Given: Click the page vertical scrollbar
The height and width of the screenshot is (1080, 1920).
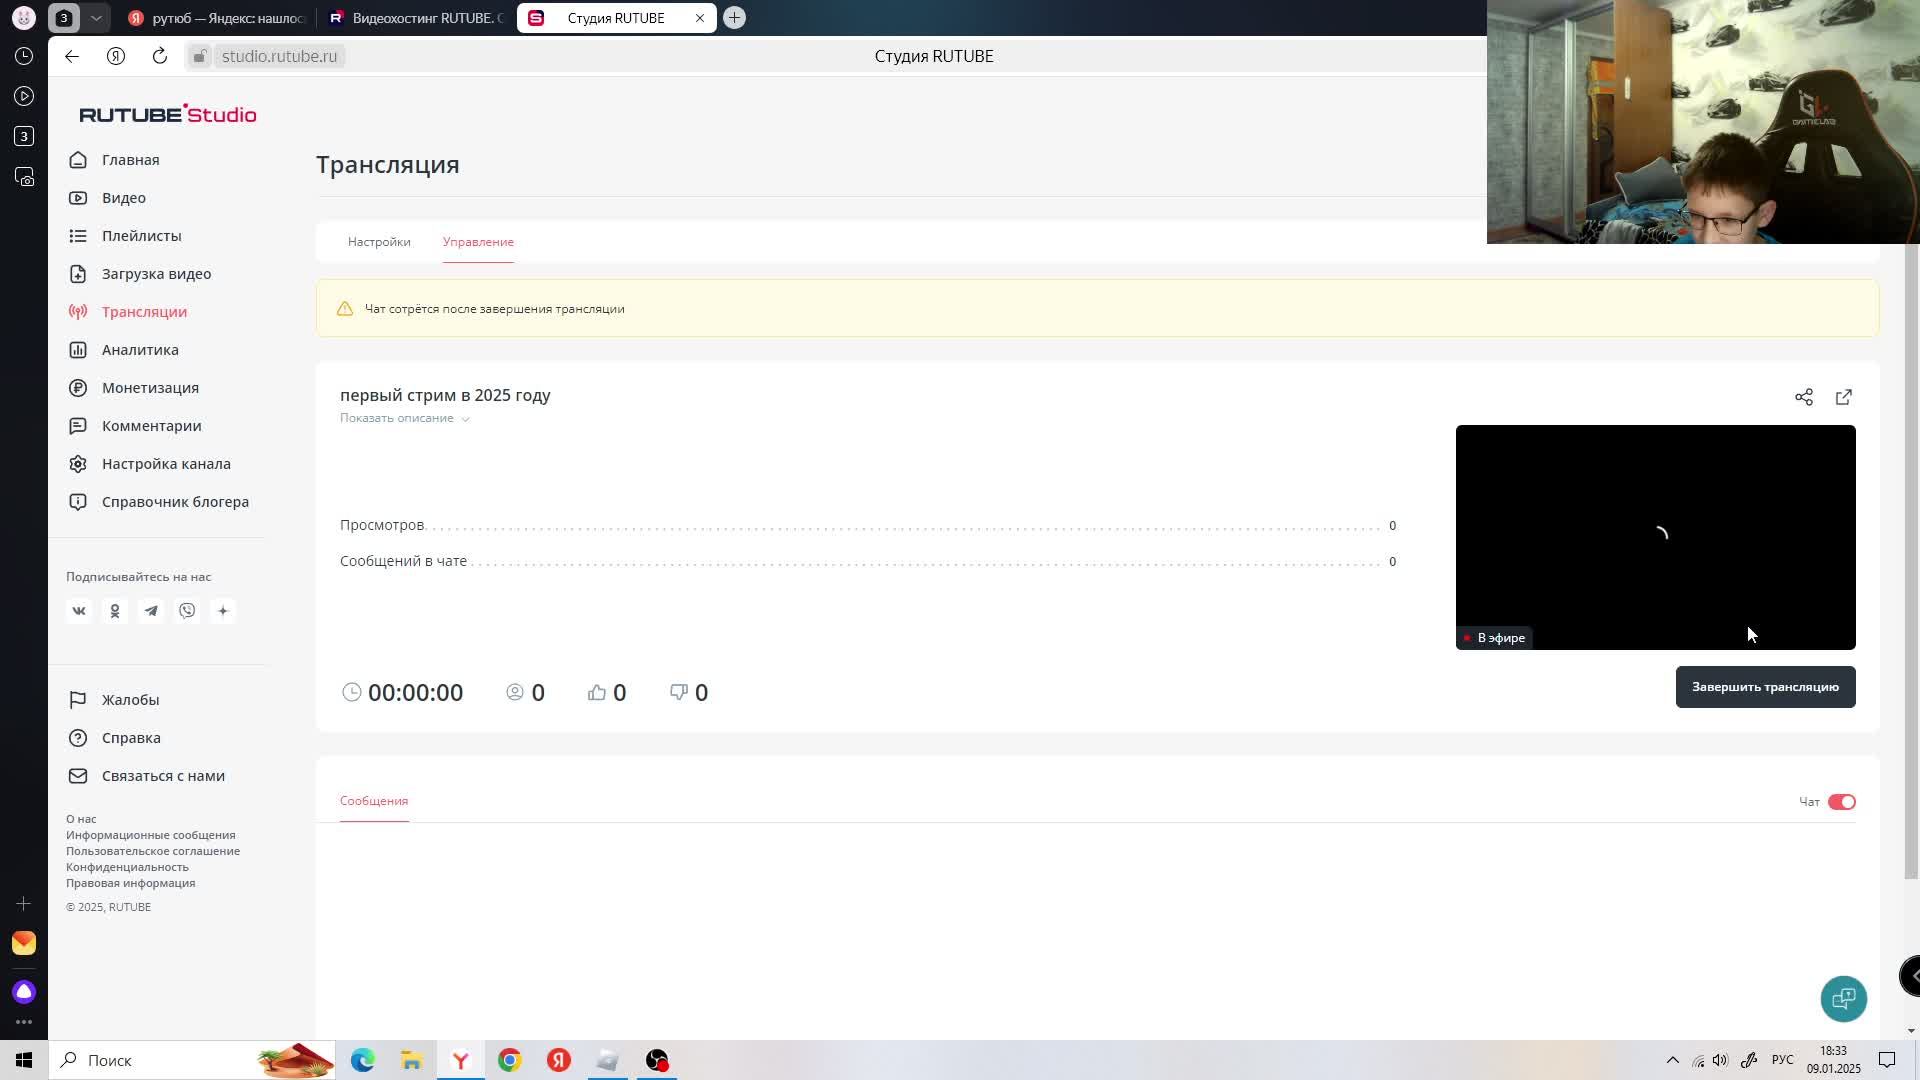Looking at the screenshot, I should 1911,560.
